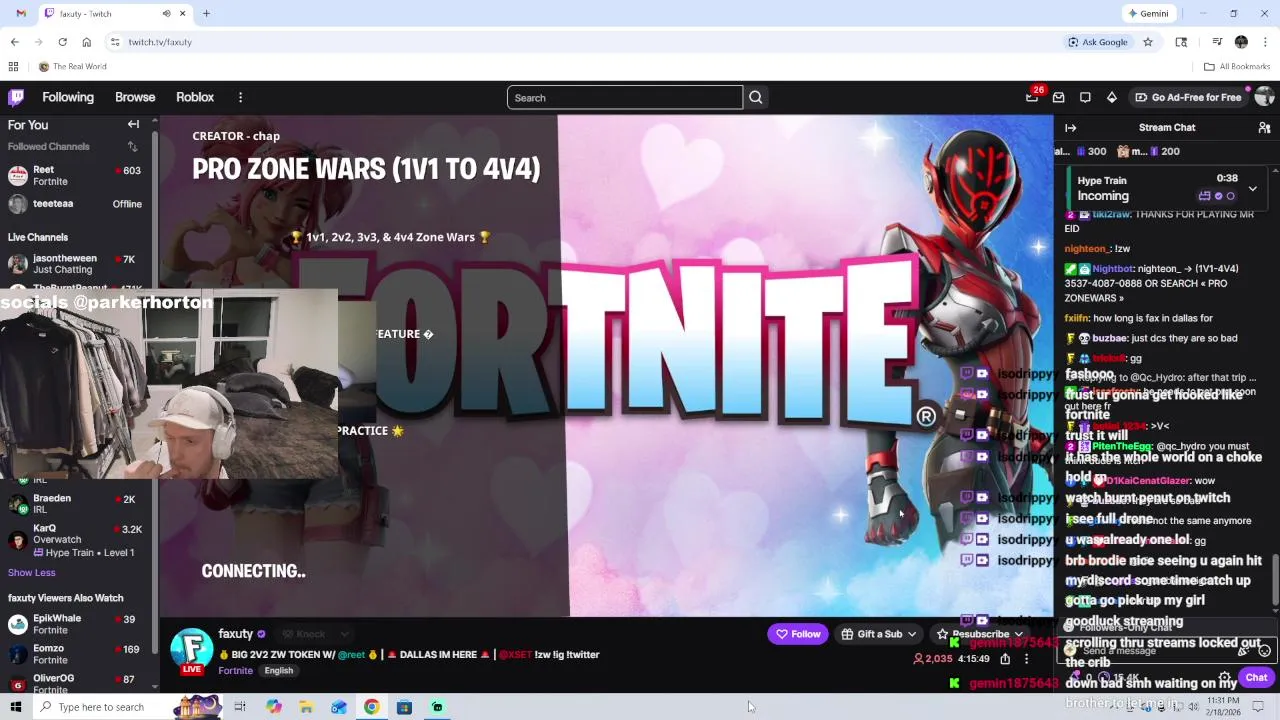Open the Get Bits diamond icon
This screenshot has height=720, width=1280.
pos(1111,97)
